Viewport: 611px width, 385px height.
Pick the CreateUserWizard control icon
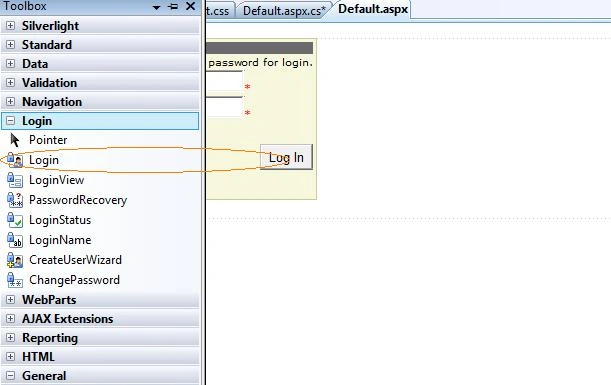[15, 260]
